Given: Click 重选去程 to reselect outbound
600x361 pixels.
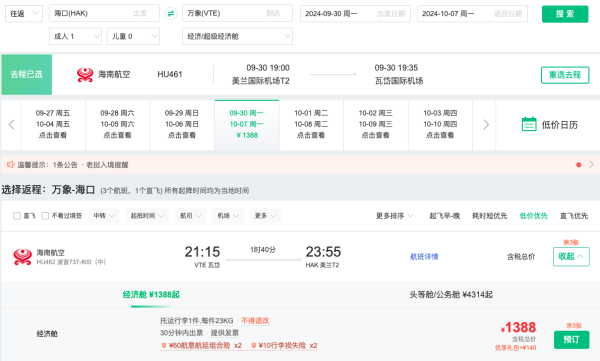Looking at the screenshot, I should coord(565,75).
